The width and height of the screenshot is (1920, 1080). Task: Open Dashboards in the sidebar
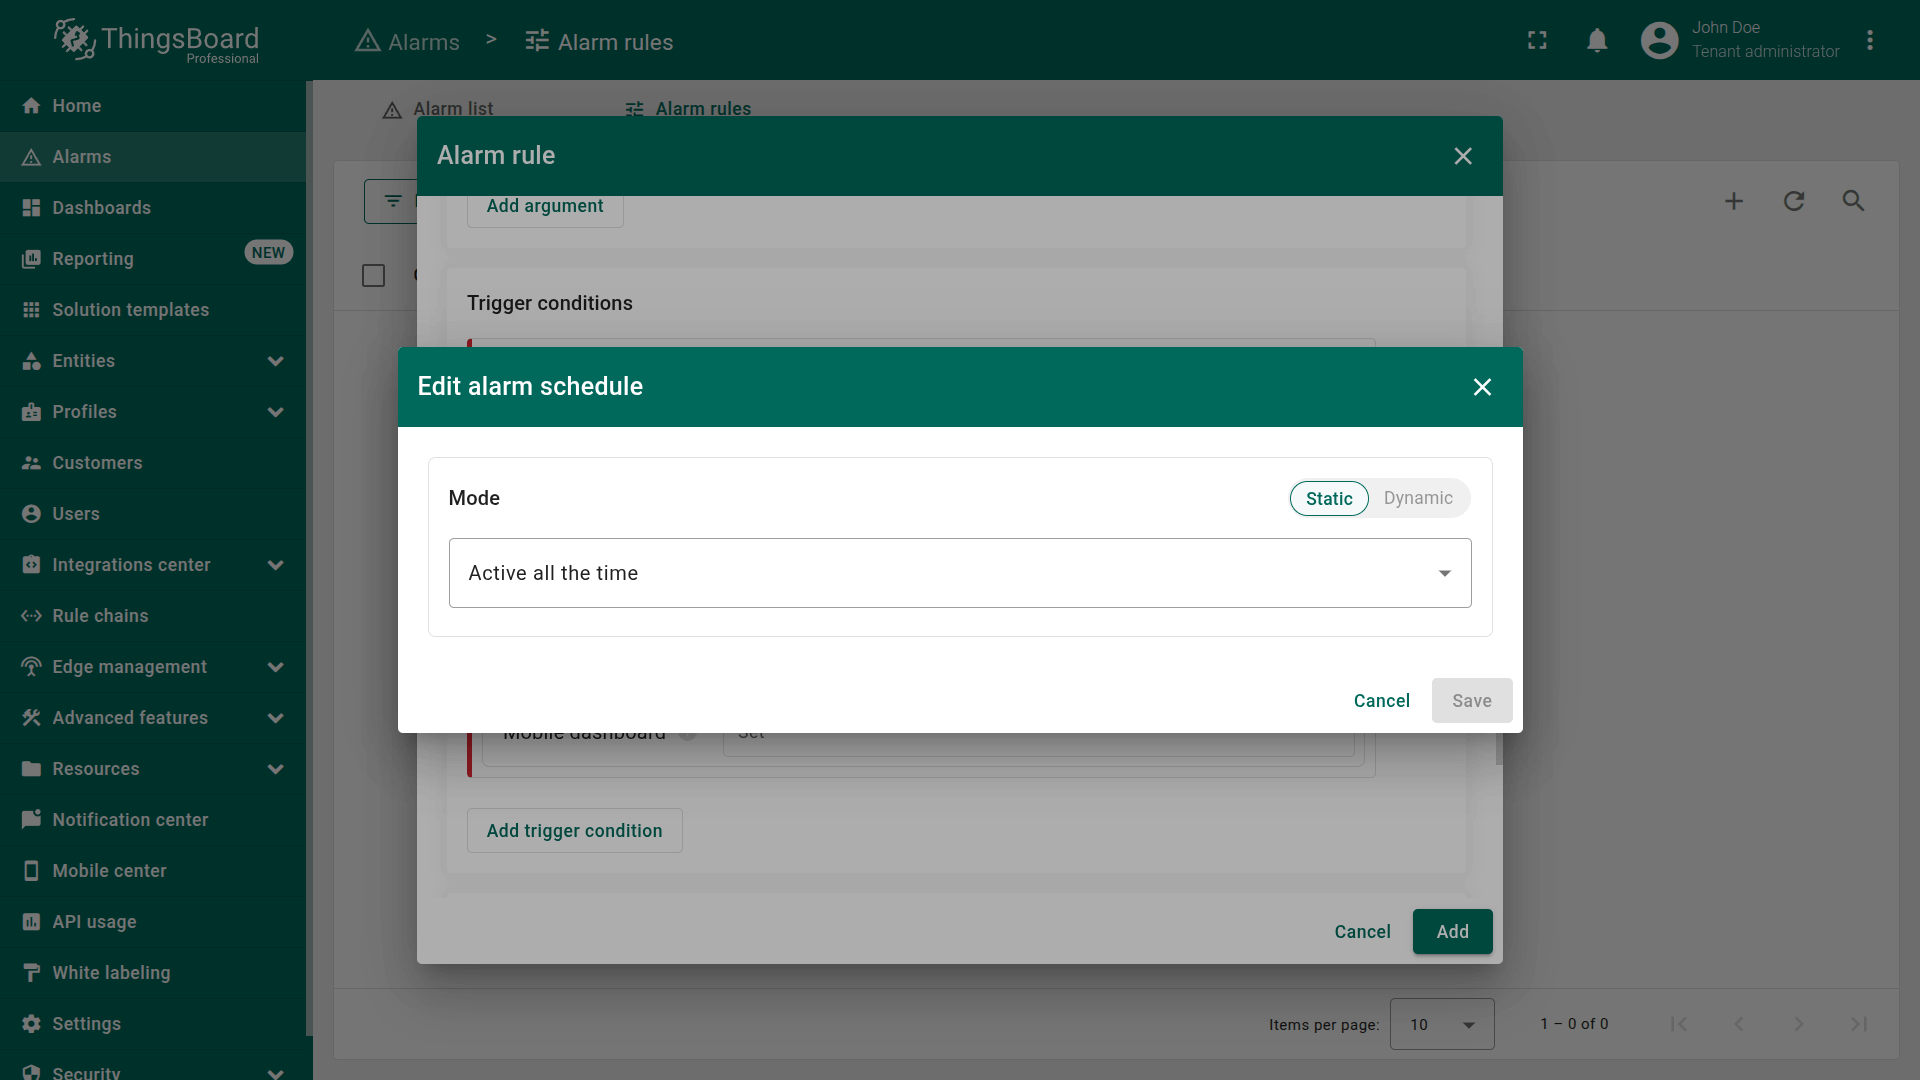click(101, 208)
